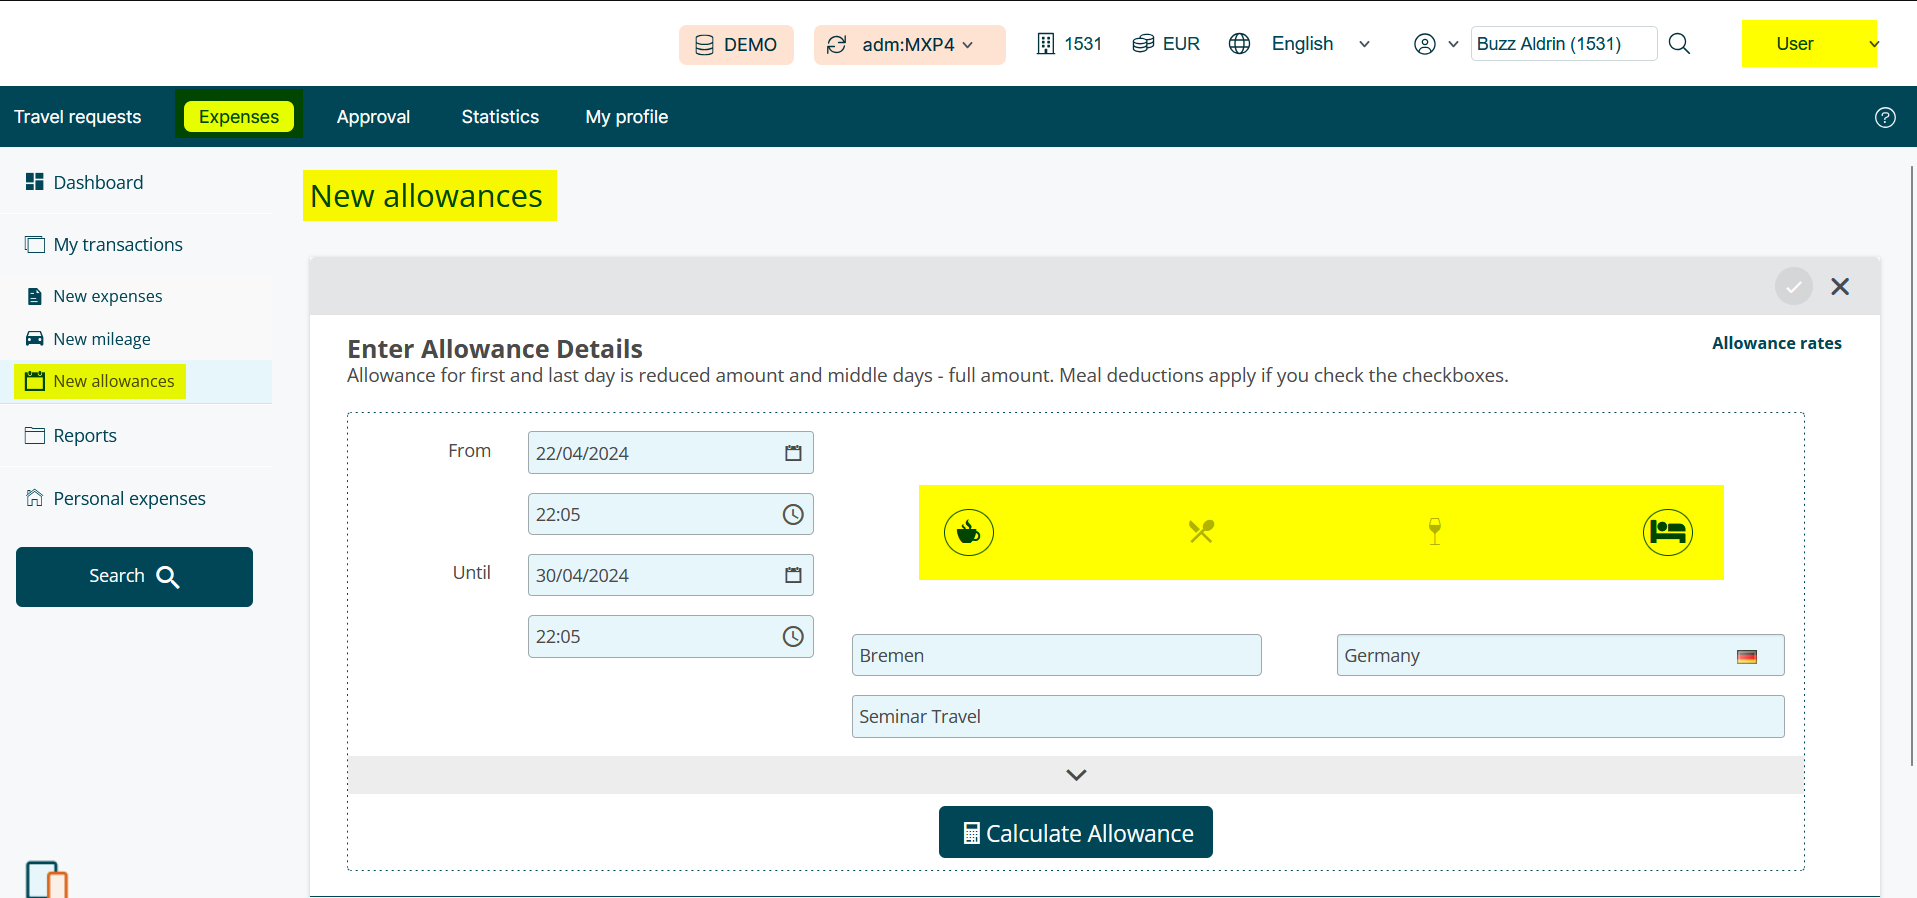This screenshot has height=898, width=1917.
Task: Open the adm:MXP4 role dropdown
Action: tap(909, 45)
